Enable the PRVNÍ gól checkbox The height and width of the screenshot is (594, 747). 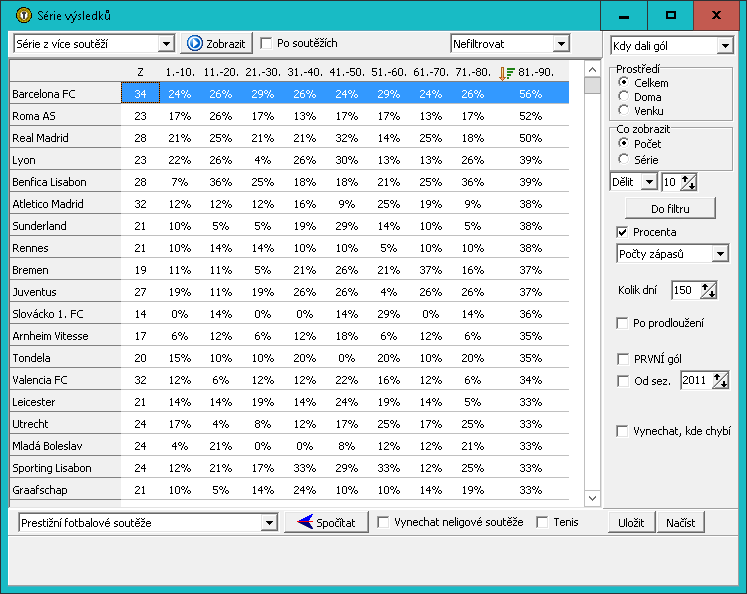pos(623,359)
